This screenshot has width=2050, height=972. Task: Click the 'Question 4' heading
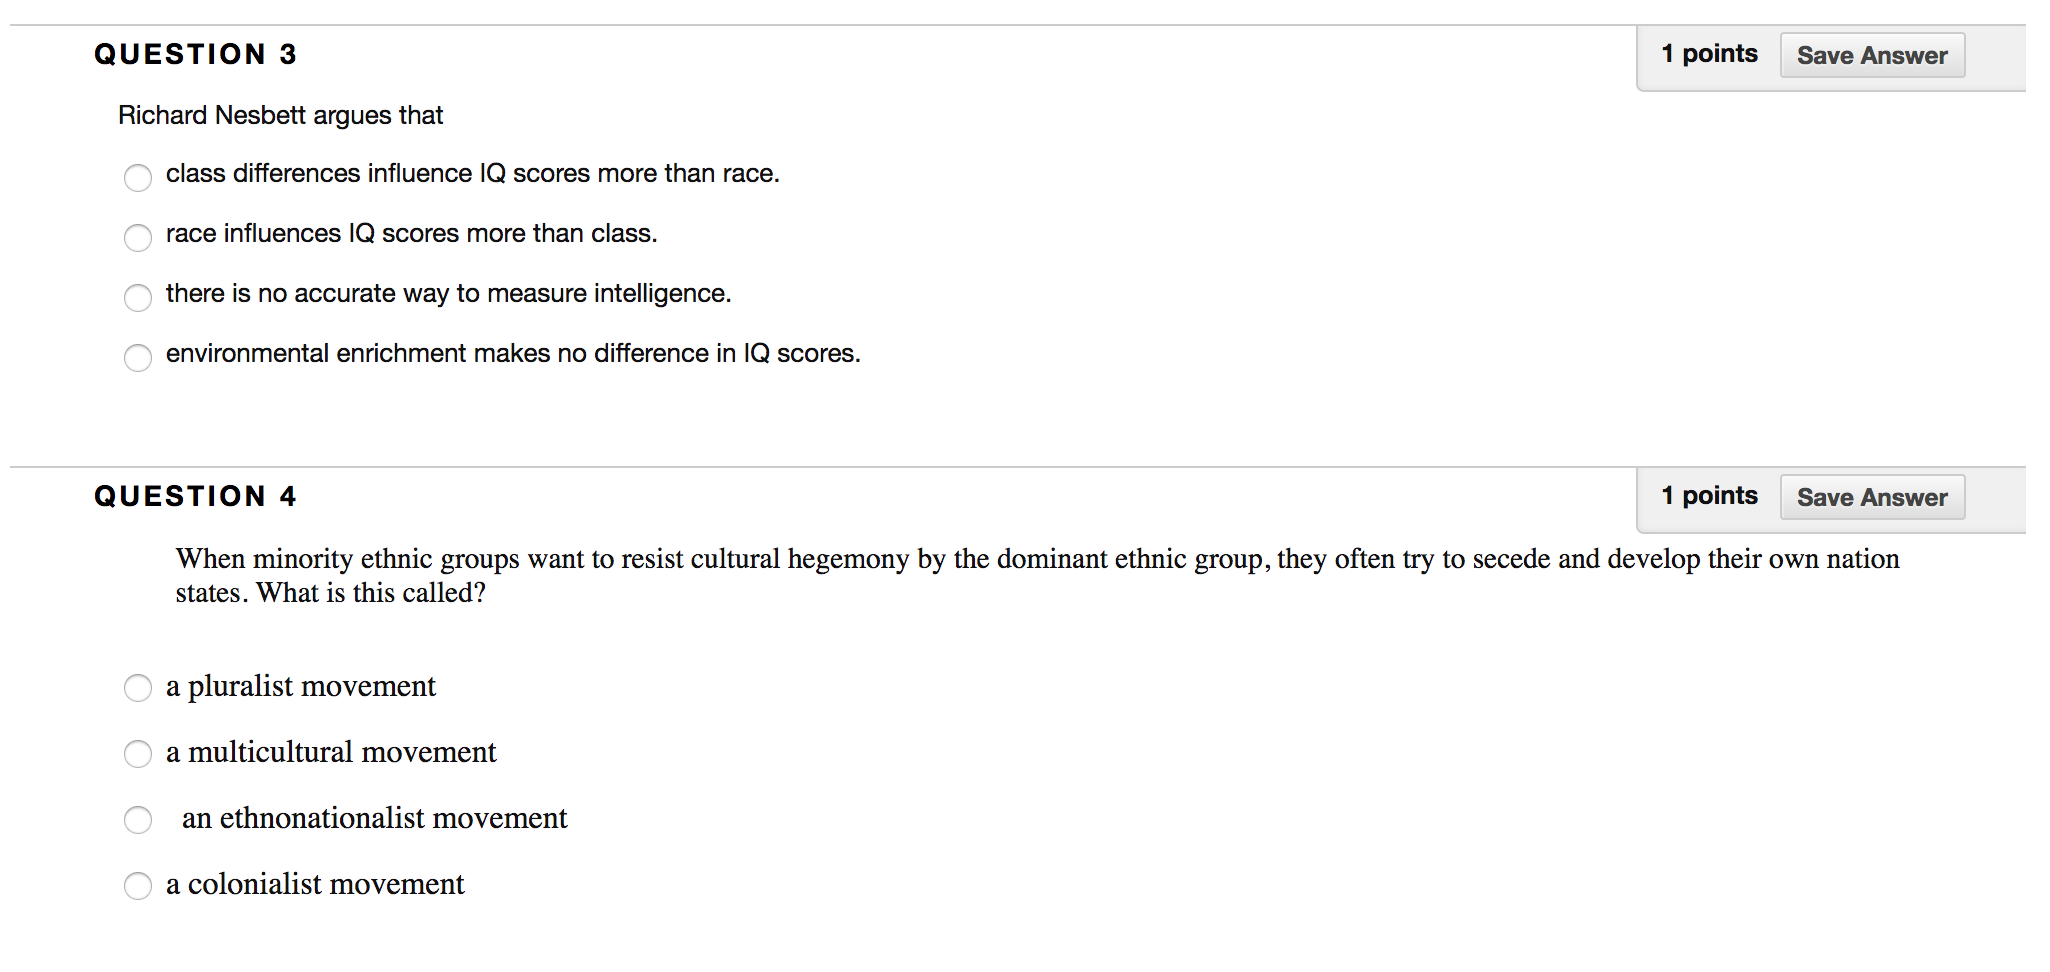[196, 496]
